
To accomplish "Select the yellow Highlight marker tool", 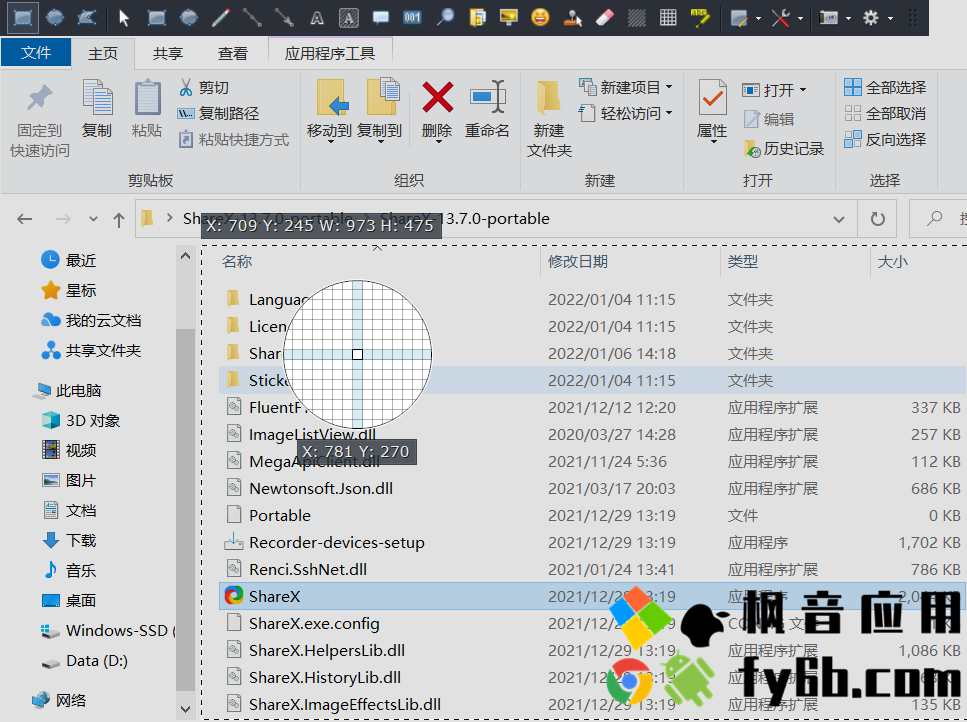I will pos(700,18).
